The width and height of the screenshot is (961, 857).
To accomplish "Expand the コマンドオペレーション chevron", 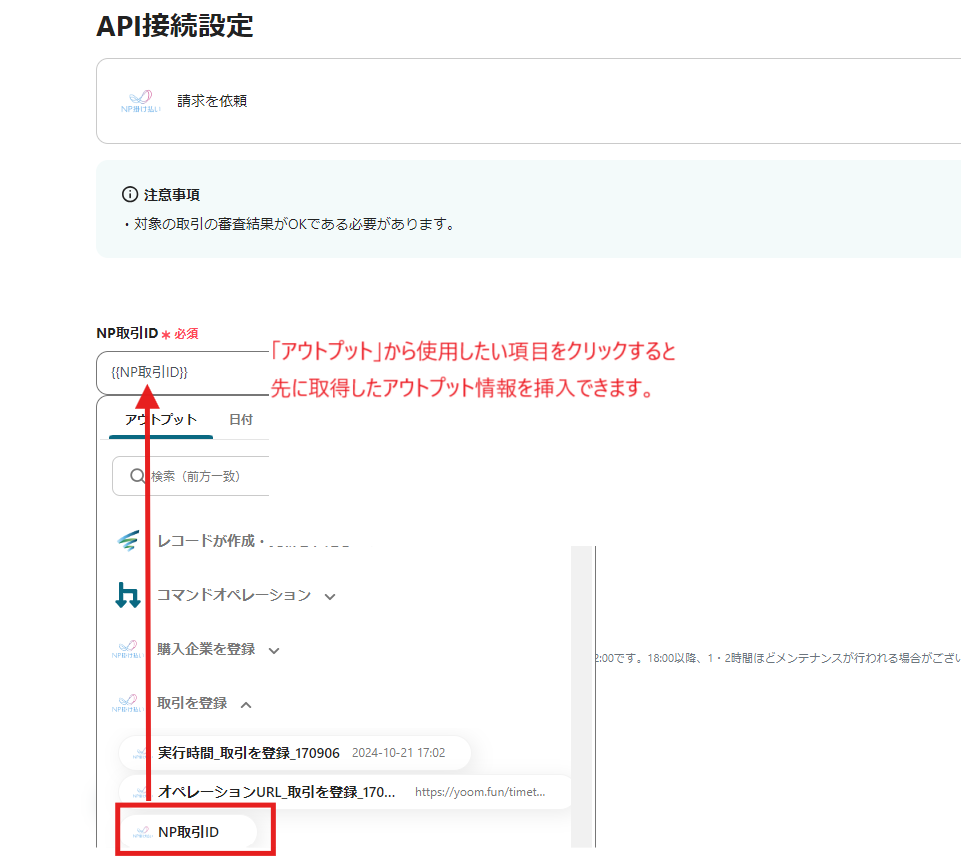I will tap(330, 596).
